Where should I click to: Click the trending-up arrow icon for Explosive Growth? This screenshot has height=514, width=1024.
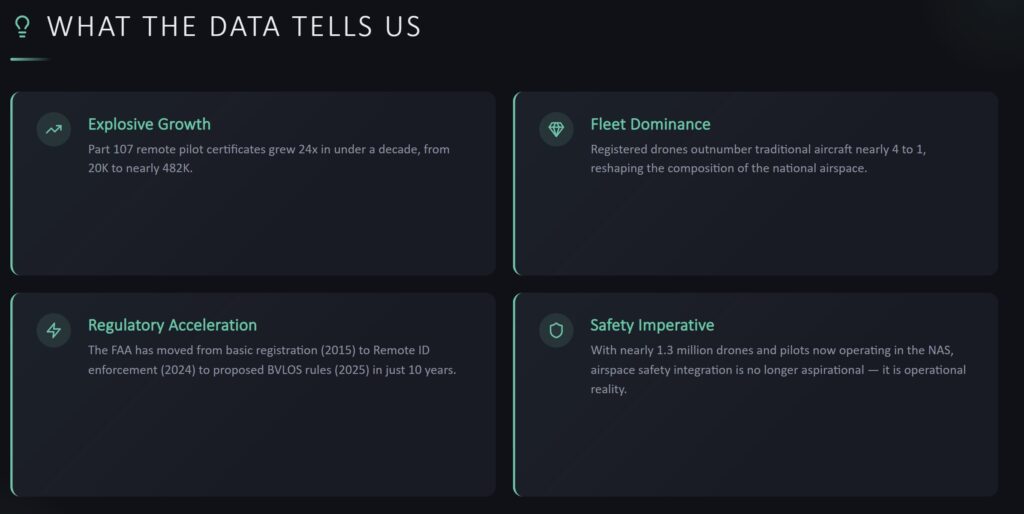(x=53, y=129)
